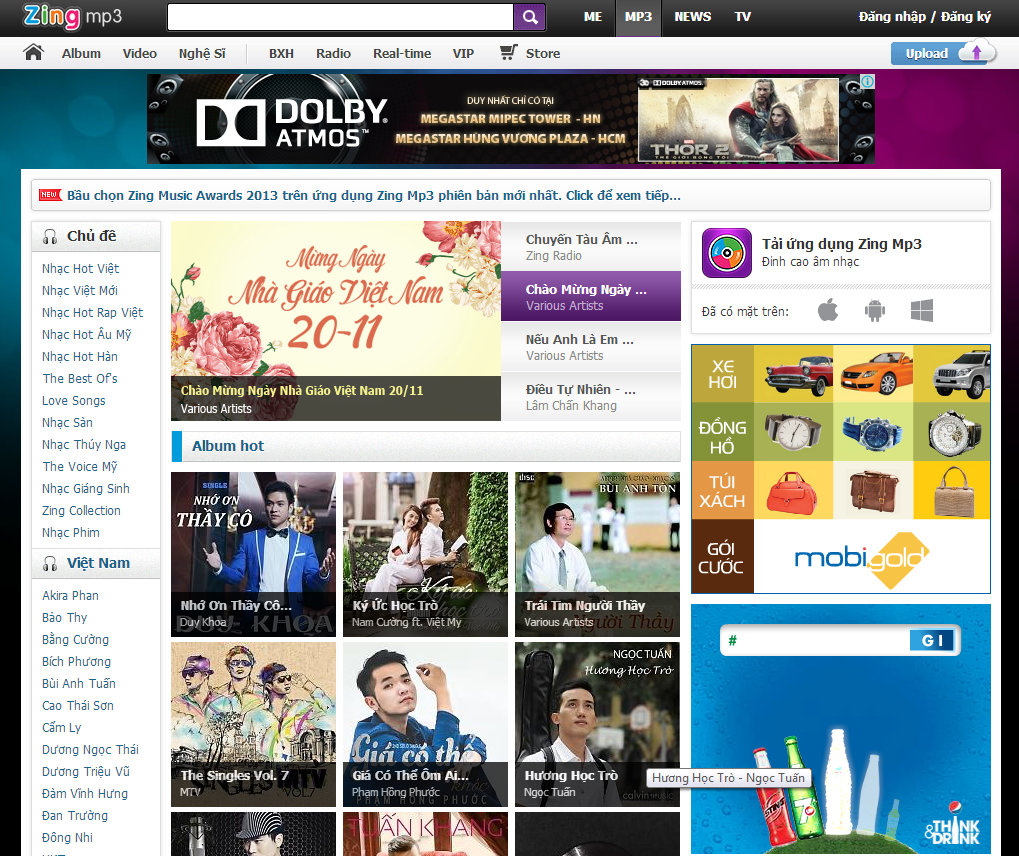
Task: Open Trái Tim Người Thầy album thumbnail
Action: point(597,554)
